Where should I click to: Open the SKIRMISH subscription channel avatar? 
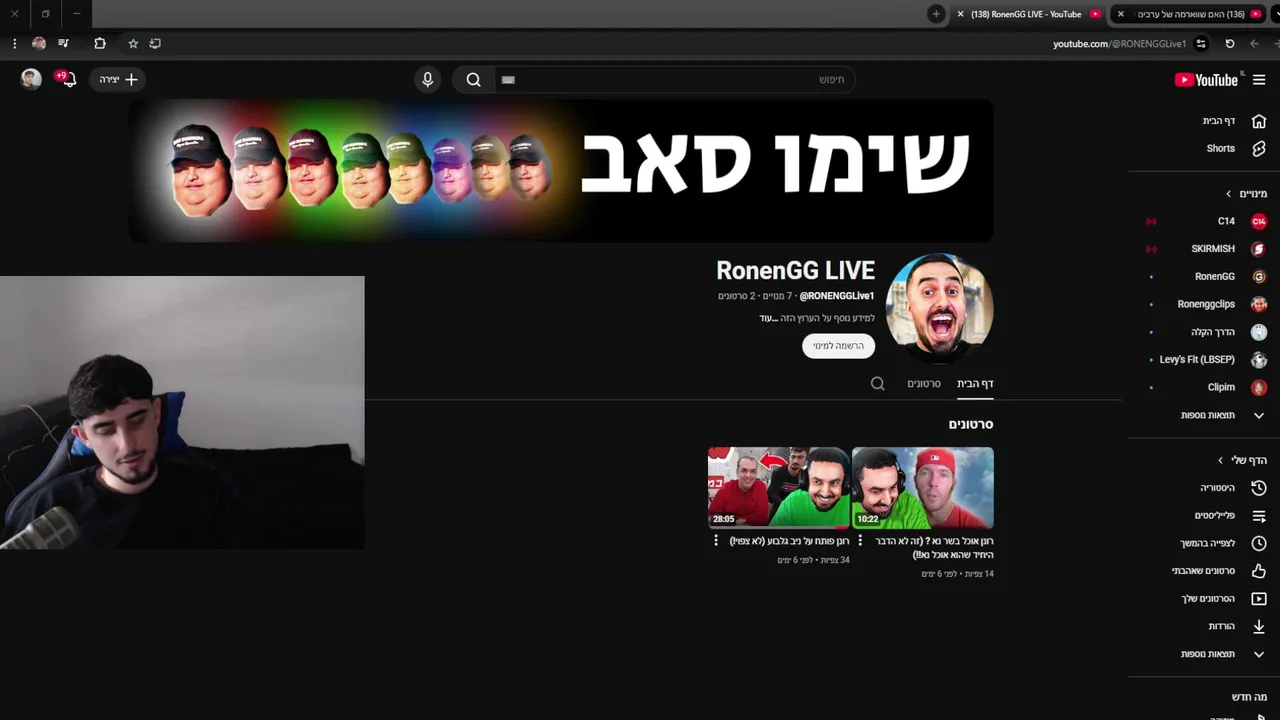coord(1259,249)
